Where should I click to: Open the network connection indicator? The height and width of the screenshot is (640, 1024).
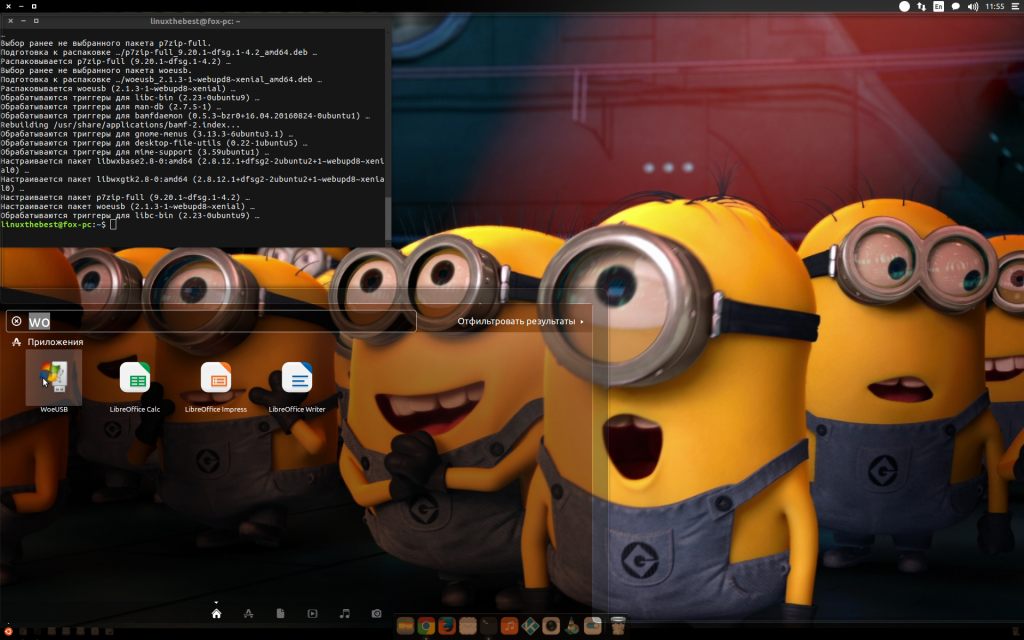(921, 6)
